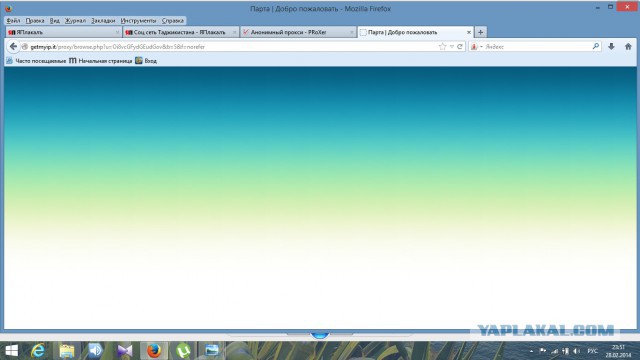Screen dimensions: 640x360
Task: Open Visual Studio from the taskbar
Action: pyautogui.click(x=125, y=350)
